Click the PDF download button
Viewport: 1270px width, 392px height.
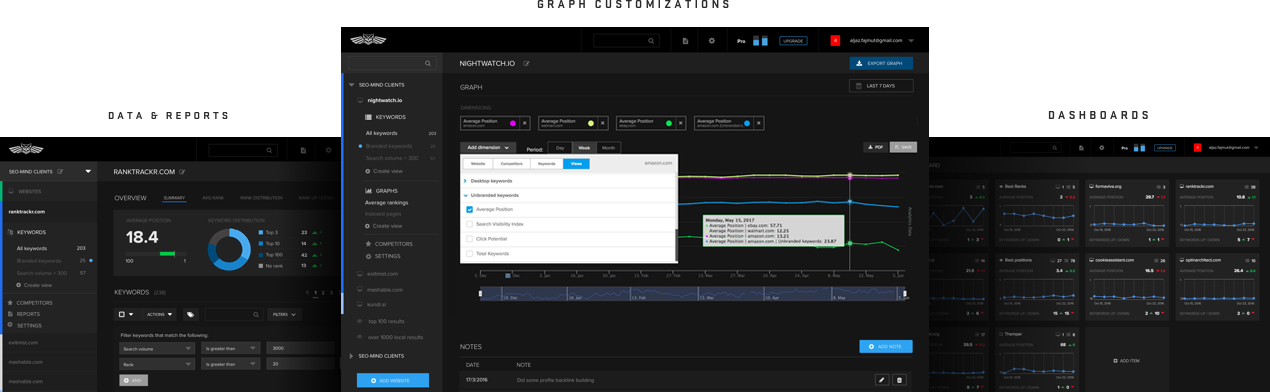875,147
